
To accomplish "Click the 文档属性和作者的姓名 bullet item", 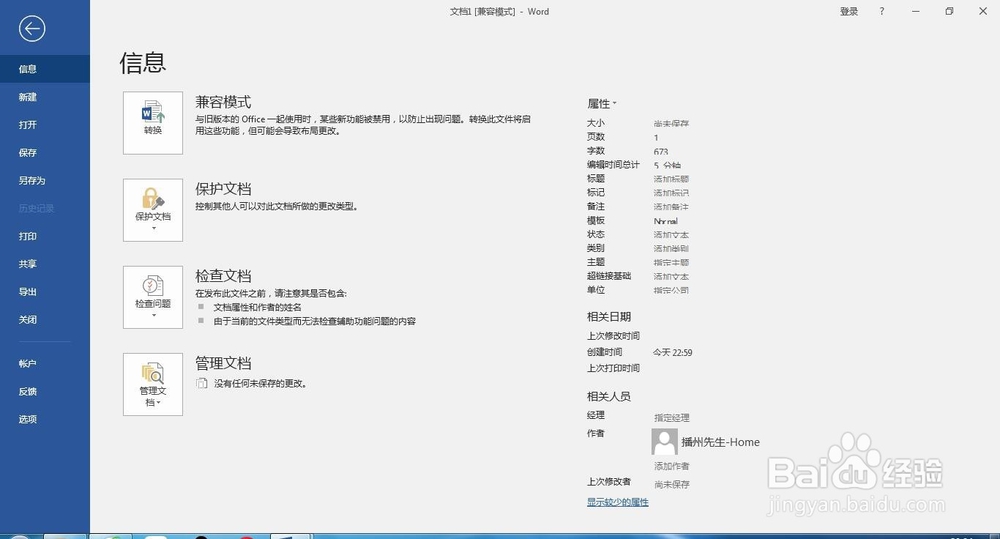I will 258,307.
